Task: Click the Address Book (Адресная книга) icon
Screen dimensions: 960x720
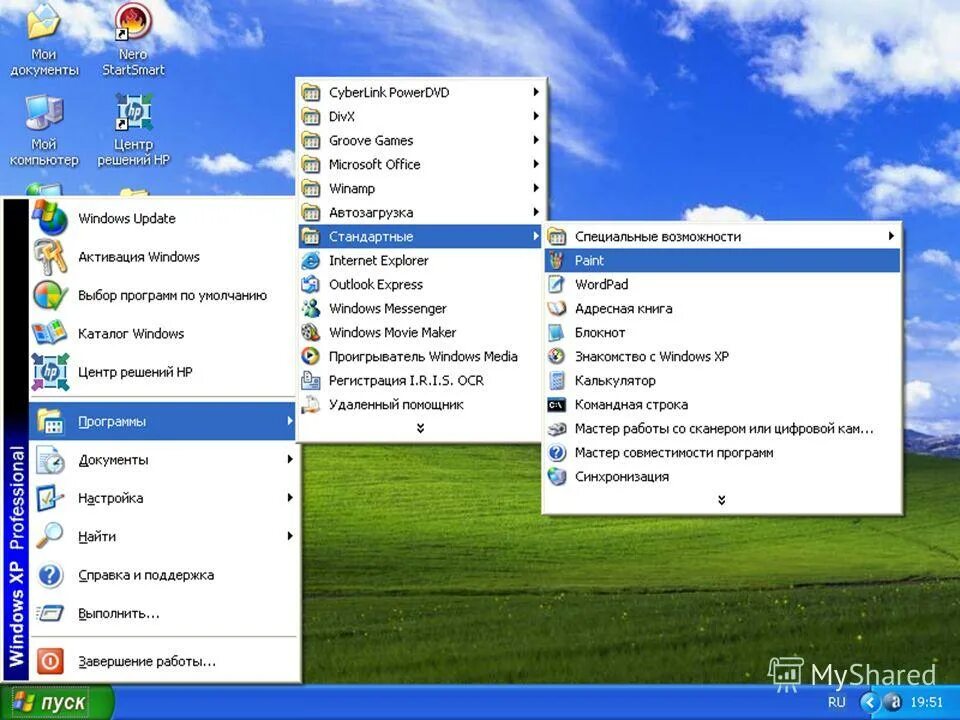Action: tap(557, 308)
